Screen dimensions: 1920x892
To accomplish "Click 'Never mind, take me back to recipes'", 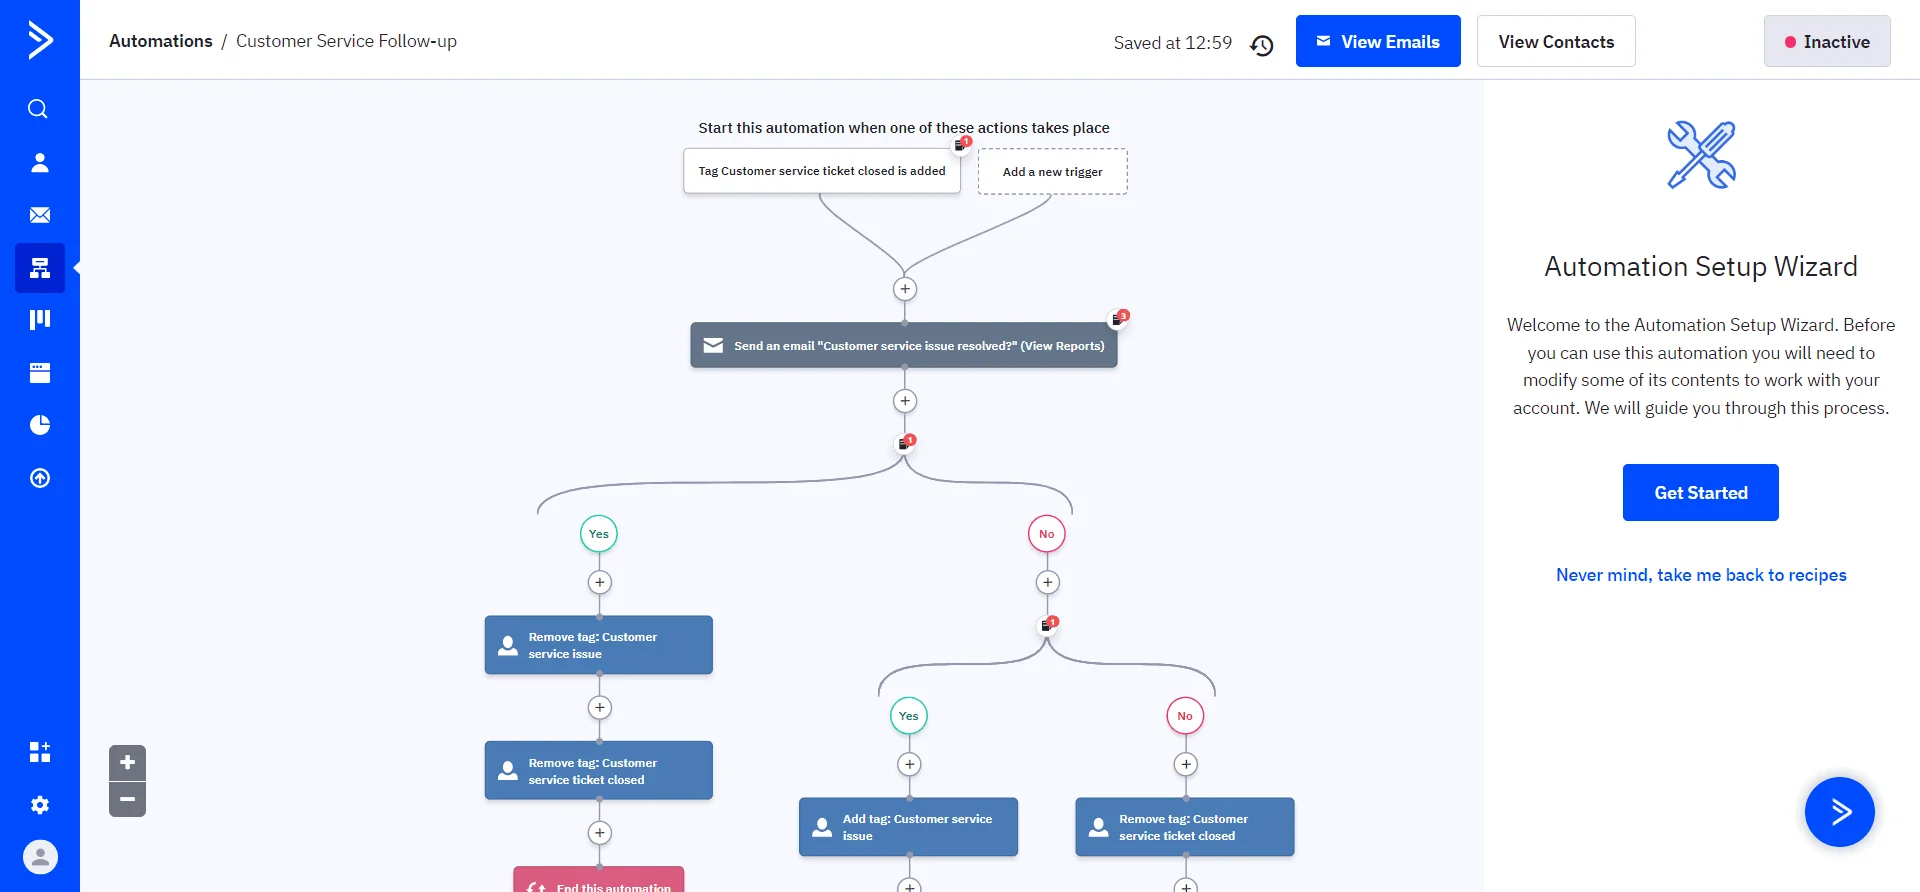I will coord(1700,575).
